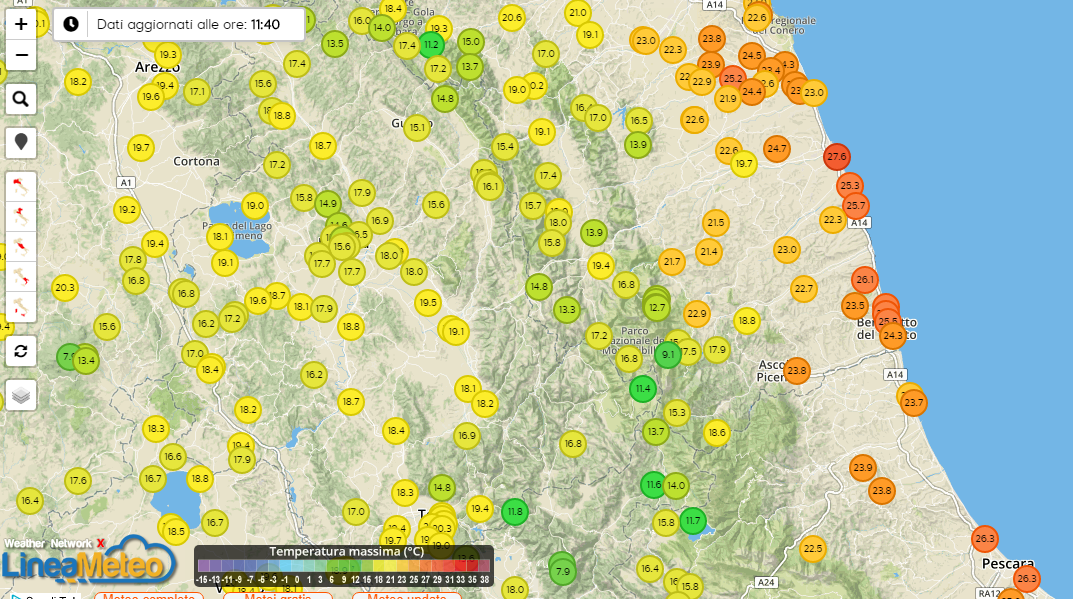Click the Meteo update button
1073x599 pixels.
pos(406,597)
